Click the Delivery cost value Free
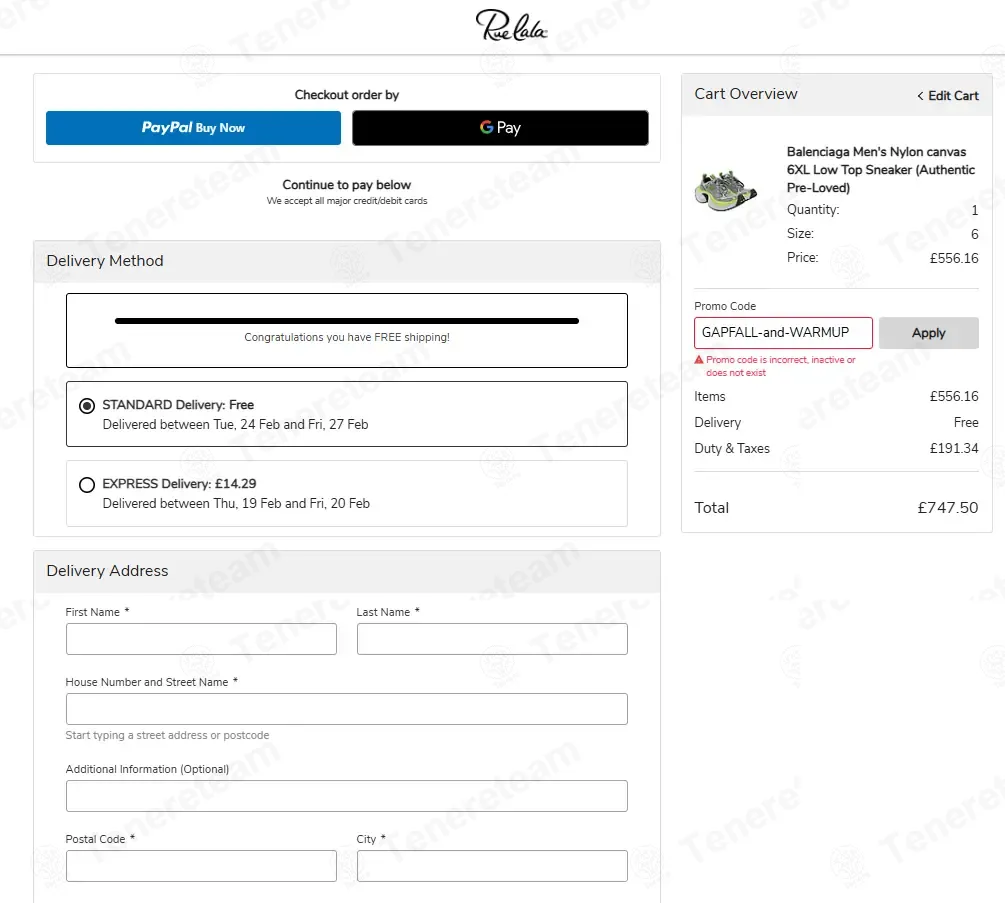1005x903 pixels. [x=966, y=422]
